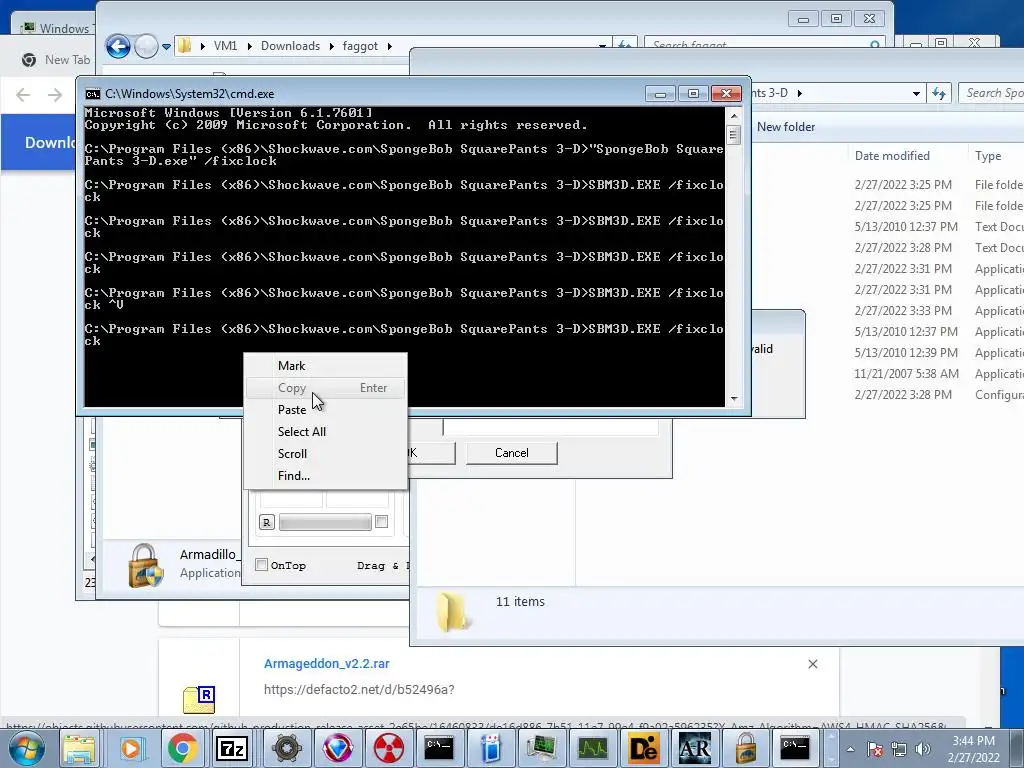Choose Scroll from the context menu
1024x768 pixels.
pyautogui.click(x=326, y=454)
